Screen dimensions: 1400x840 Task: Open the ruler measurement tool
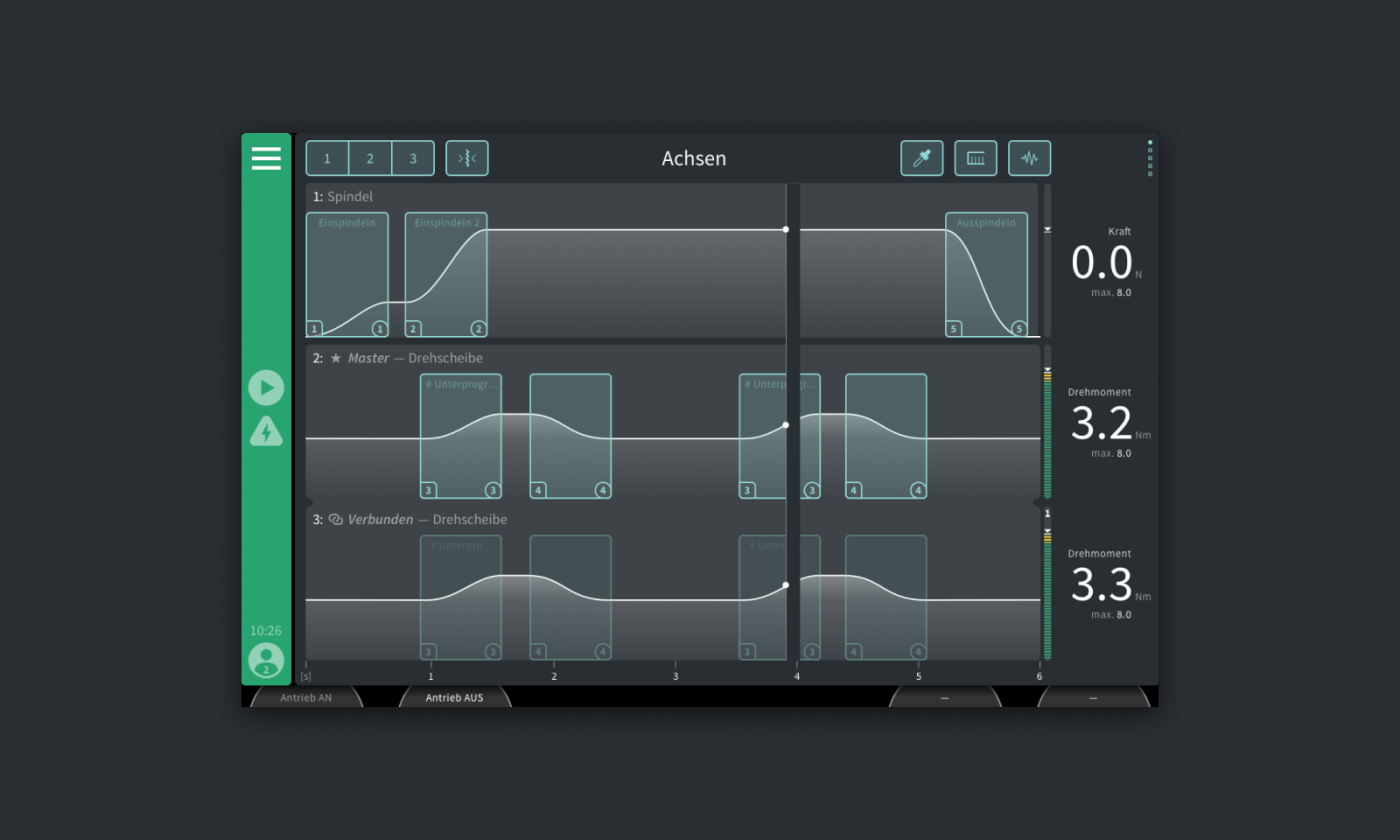click(975, 158)
